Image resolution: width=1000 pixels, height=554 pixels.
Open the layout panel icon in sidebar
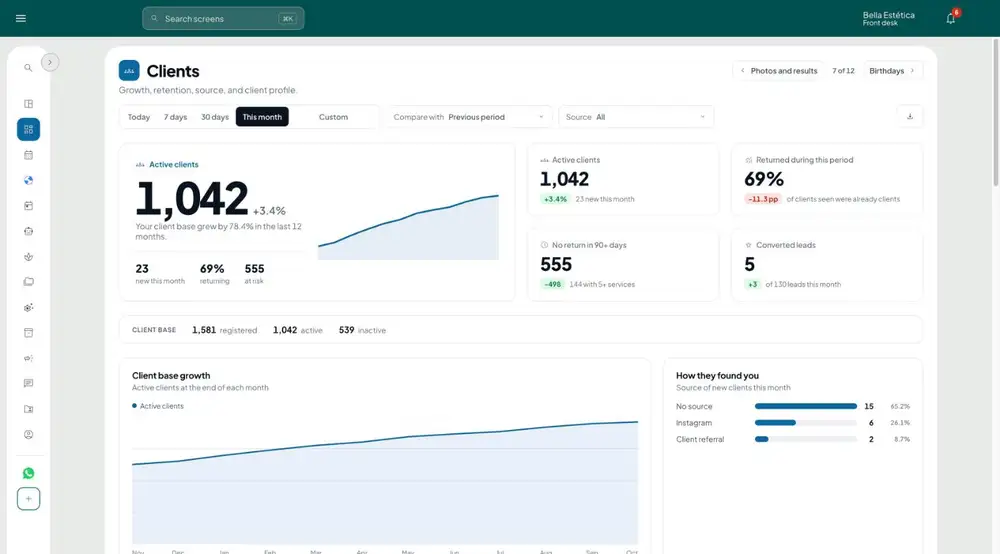28,104
